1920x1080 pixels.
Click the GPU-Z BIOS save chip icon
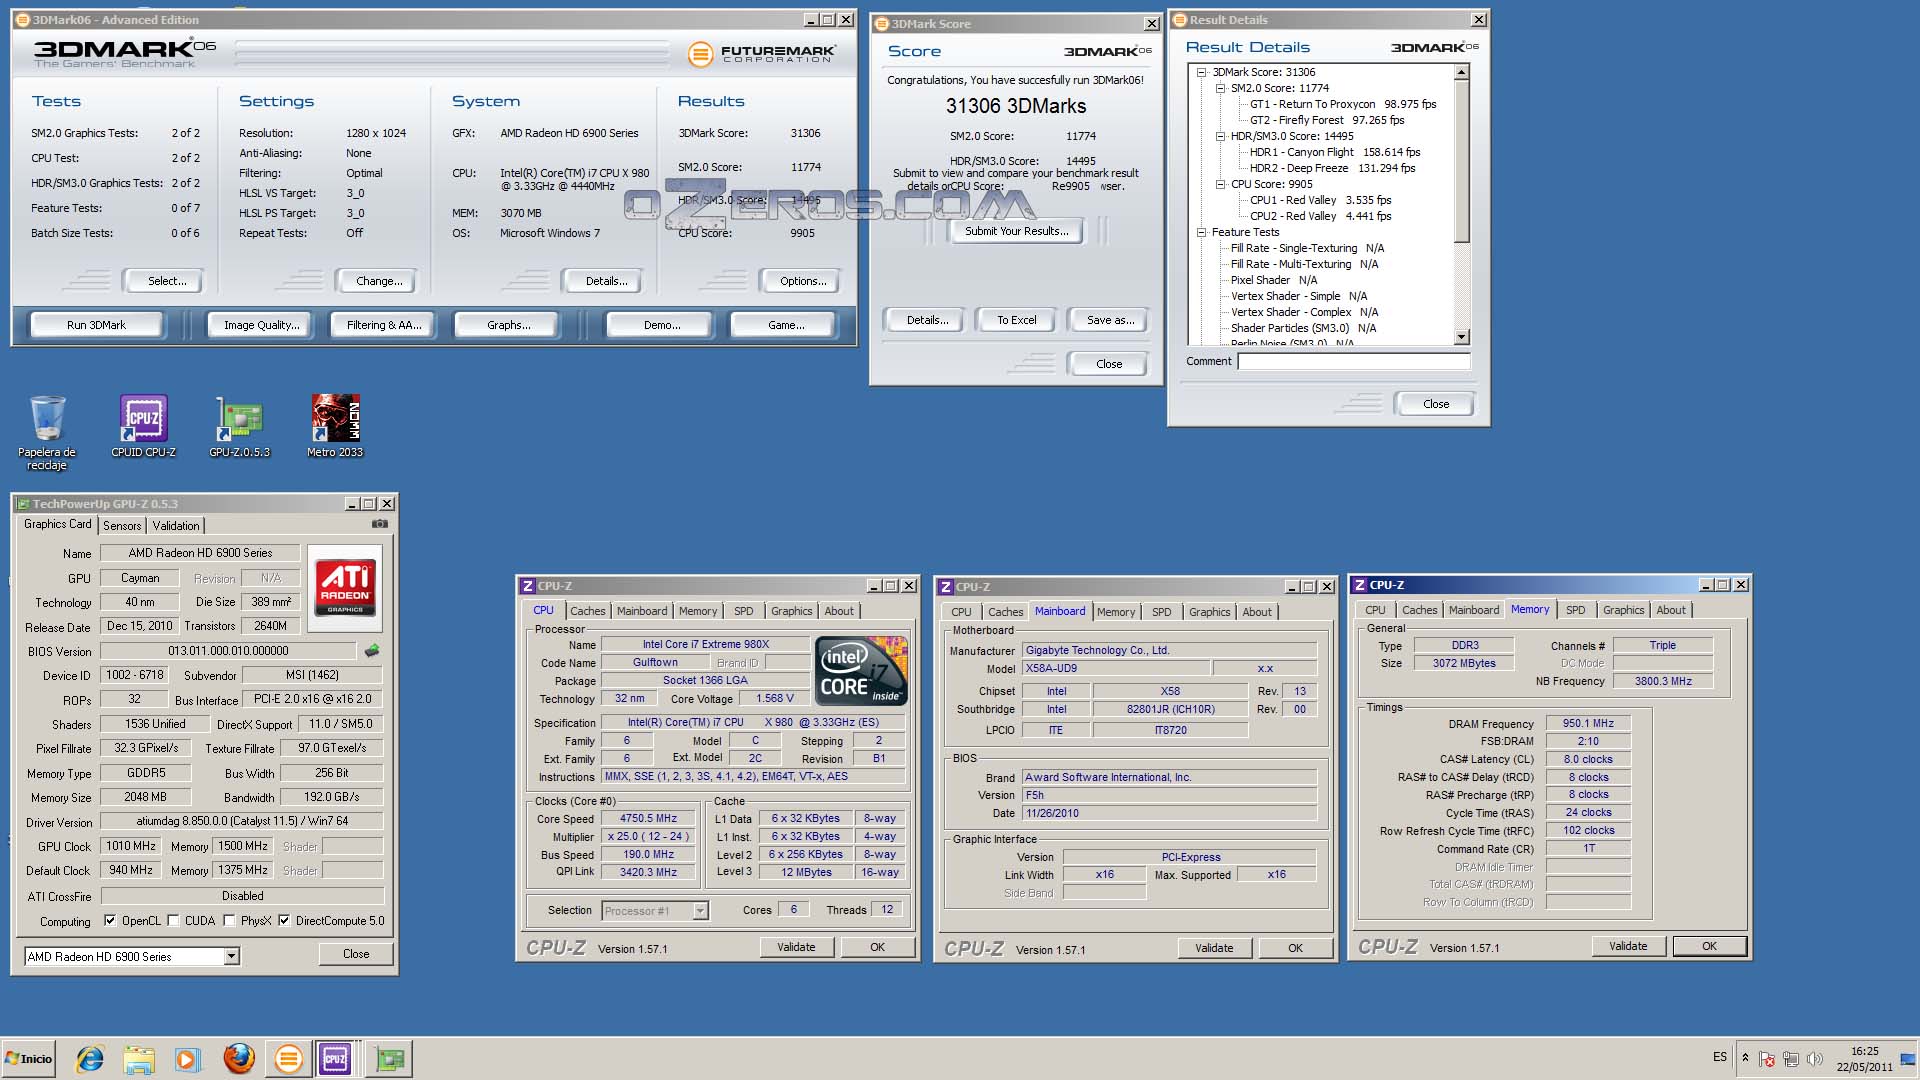(x=372, y=651)
